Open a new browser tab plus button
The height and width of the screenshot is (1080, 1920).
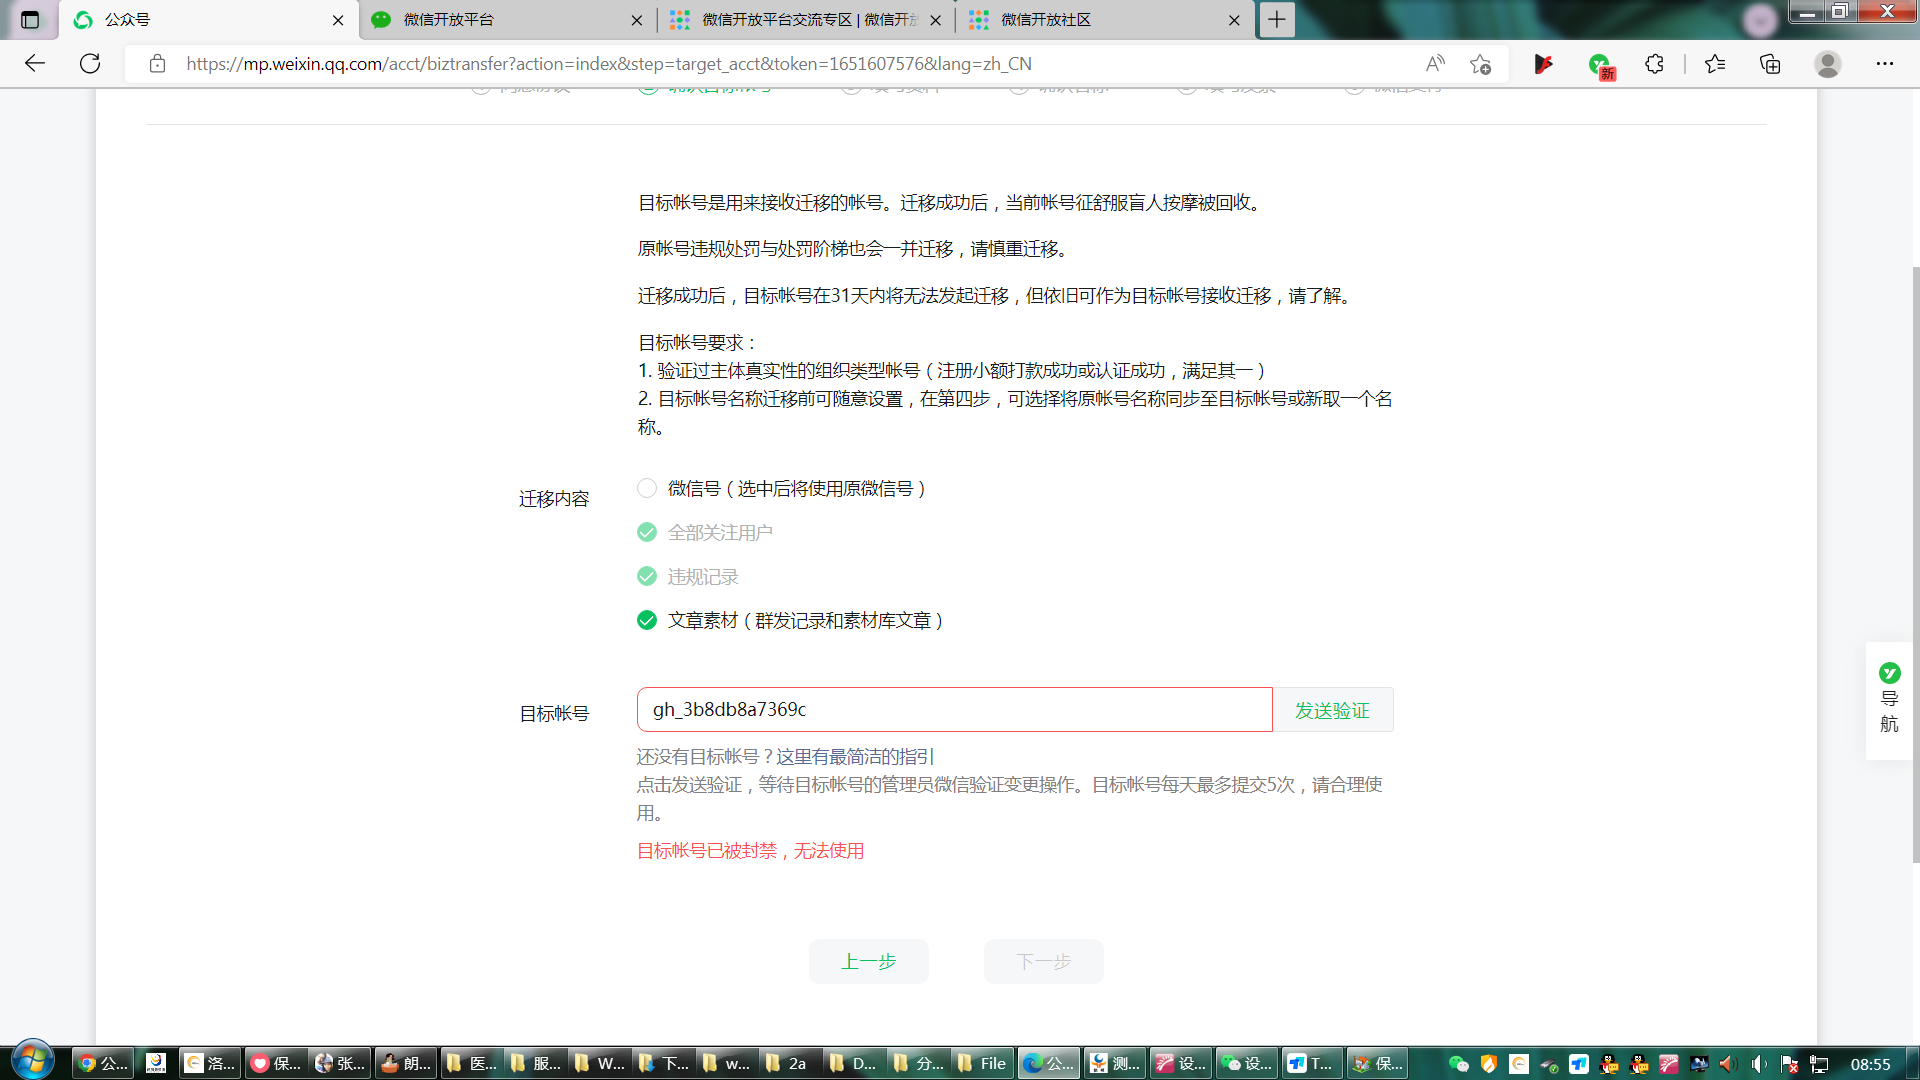[1277, 20]
